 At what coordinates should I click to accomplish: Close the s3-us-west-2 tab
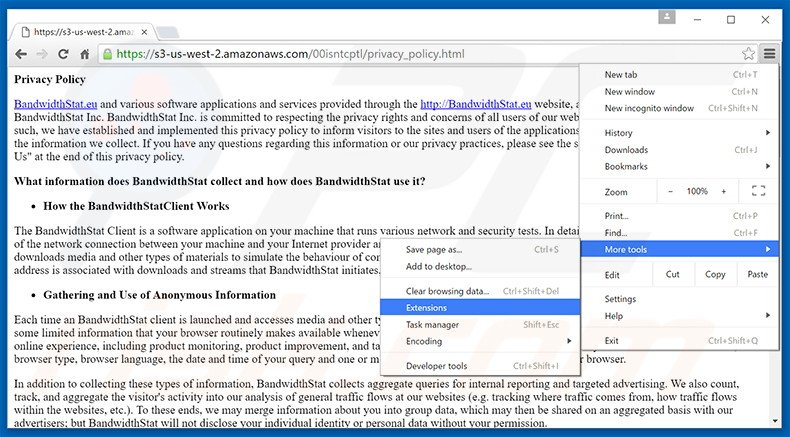(x=144, y=32)
